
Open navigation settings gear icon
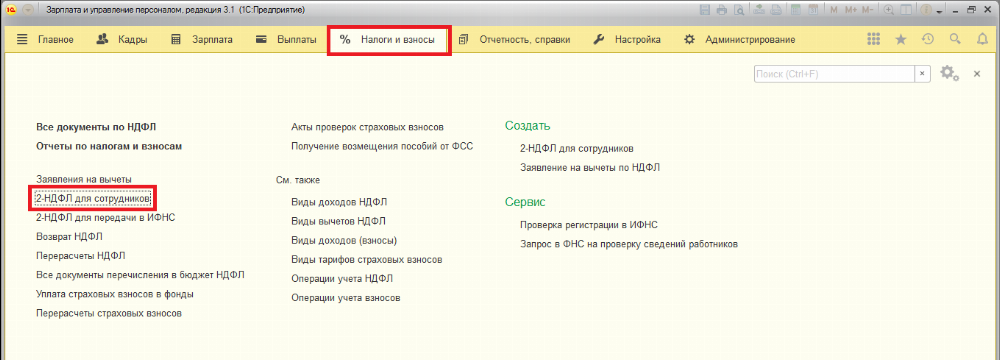coord(950,73)
